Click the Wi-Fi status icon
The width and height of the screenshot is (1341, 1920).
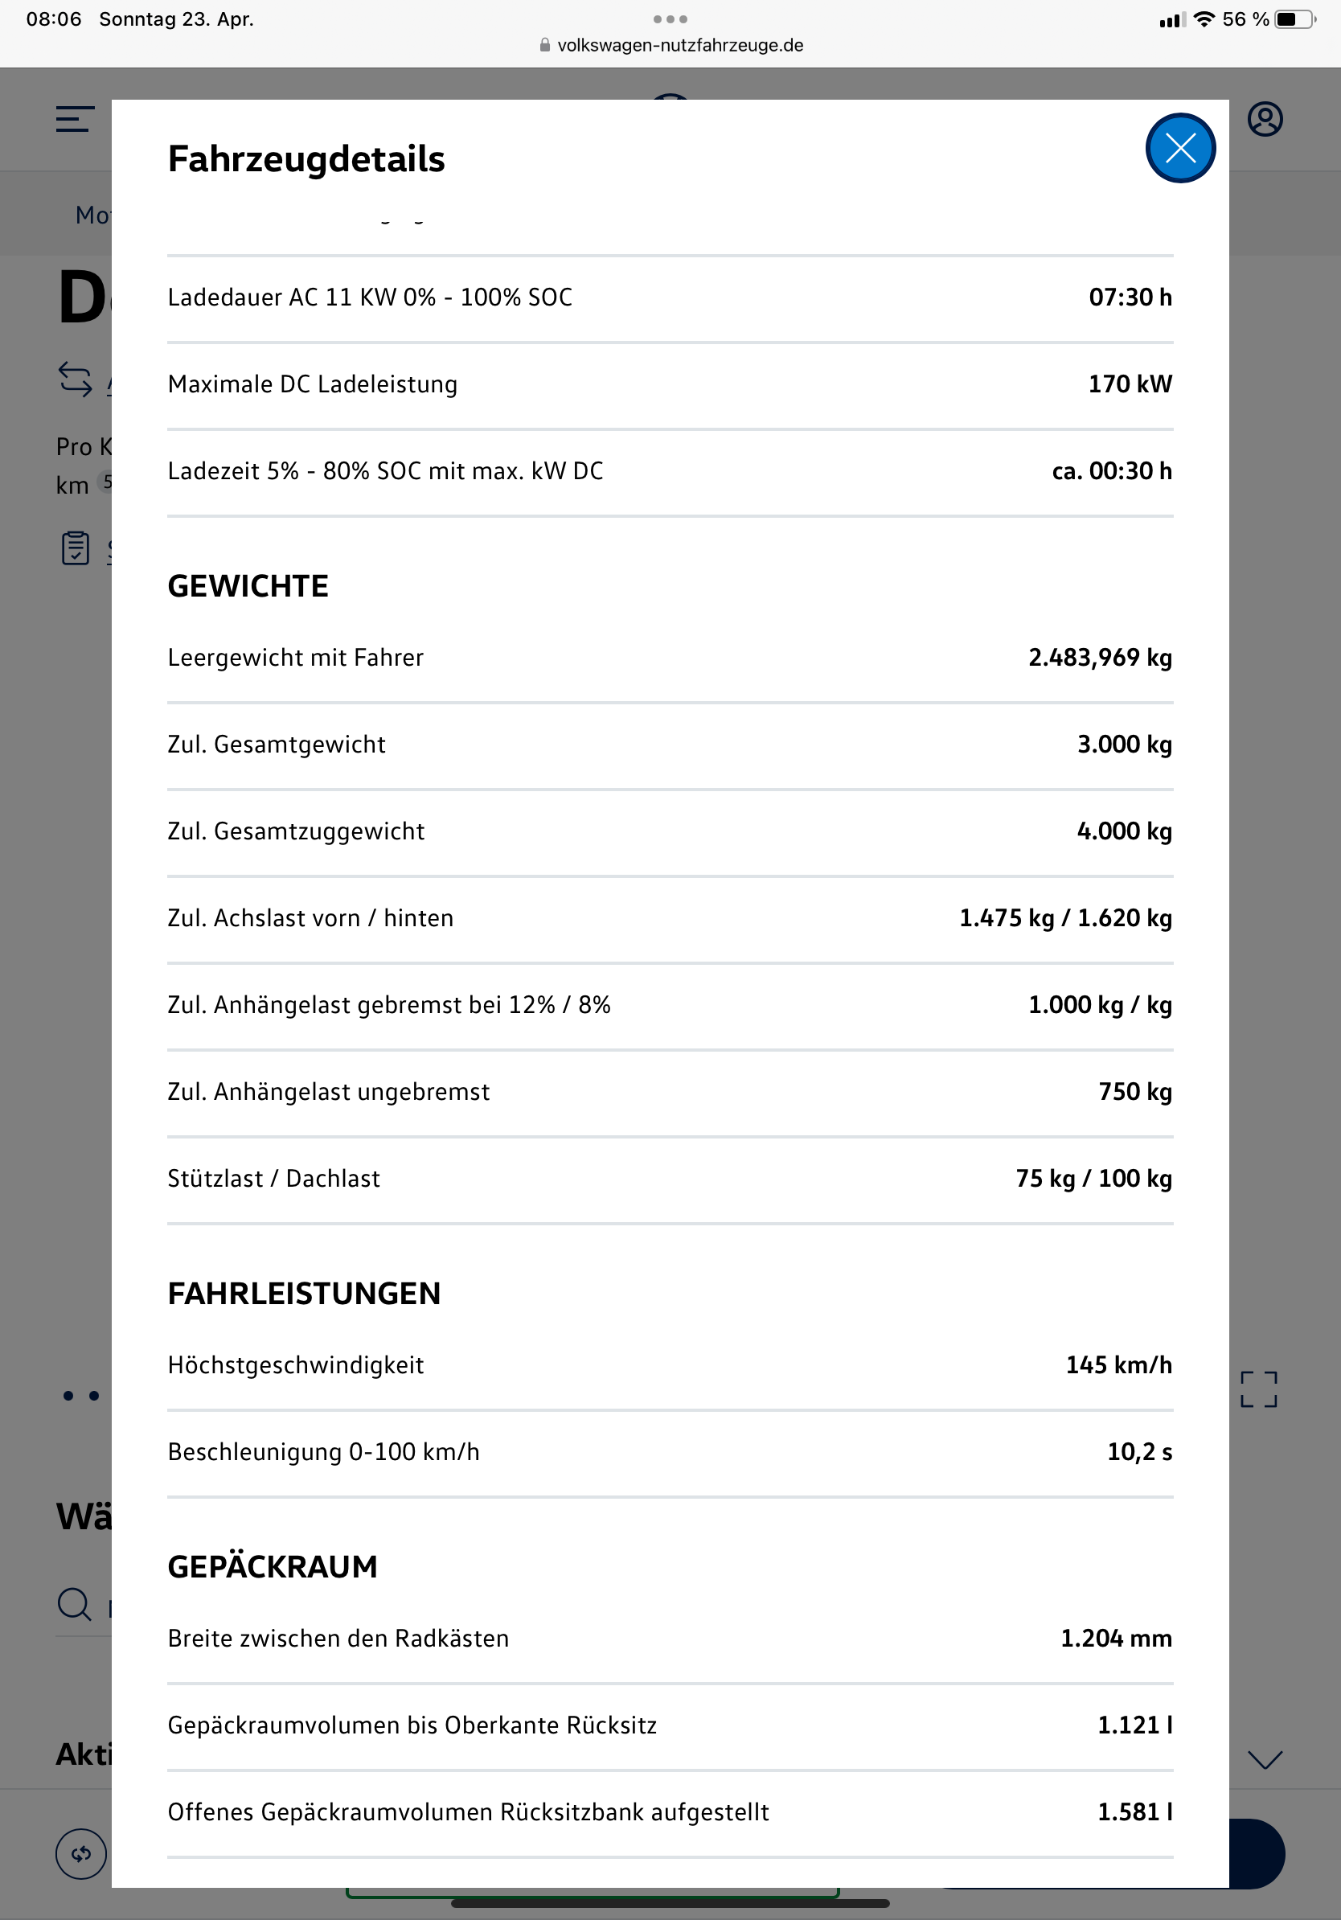[x=1204, y=19]
